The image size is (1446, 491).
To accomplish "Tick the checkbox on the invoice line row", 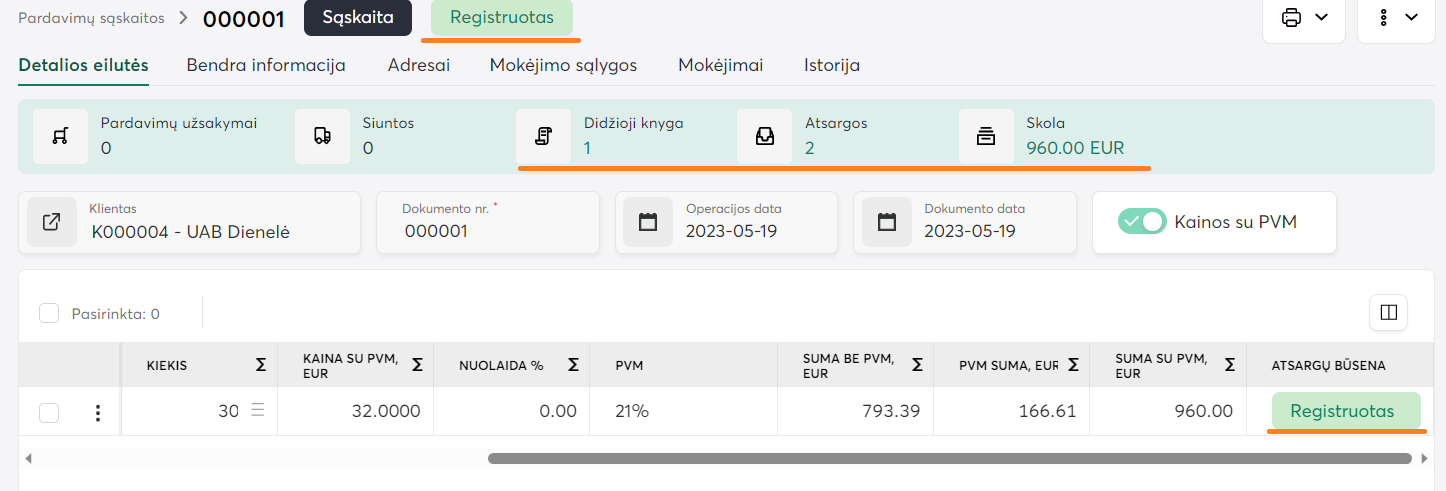I will coord(49,412).
